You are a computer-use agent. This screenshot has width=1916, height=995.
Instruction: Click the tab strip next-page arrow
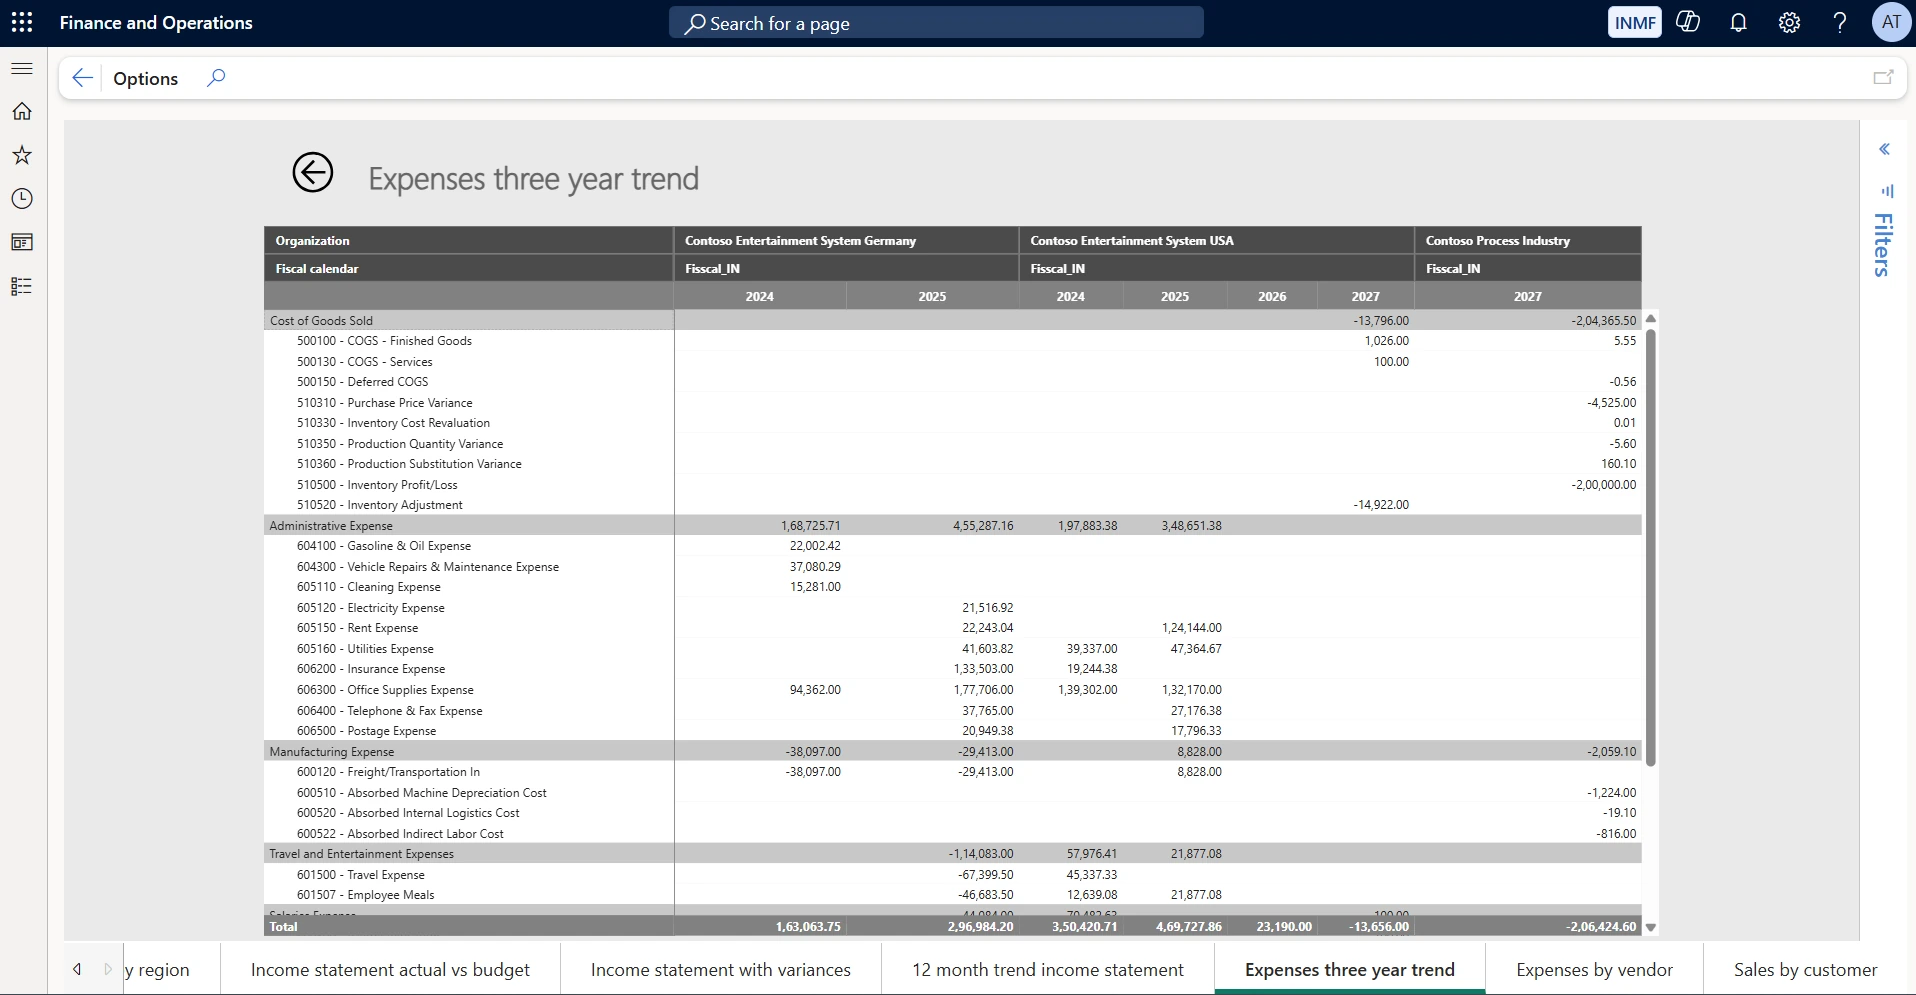point(108,969)
